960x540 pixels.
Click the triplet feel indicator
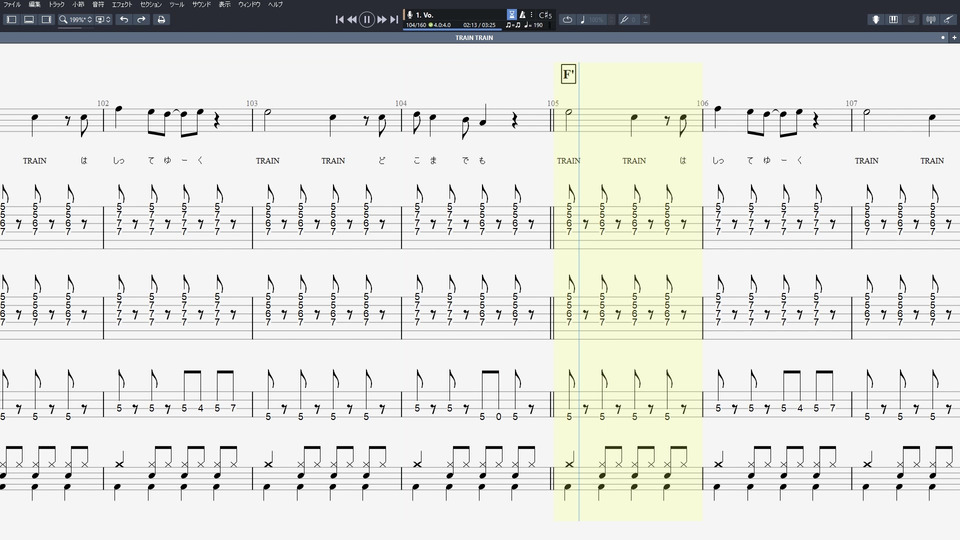tap(513, 25)
